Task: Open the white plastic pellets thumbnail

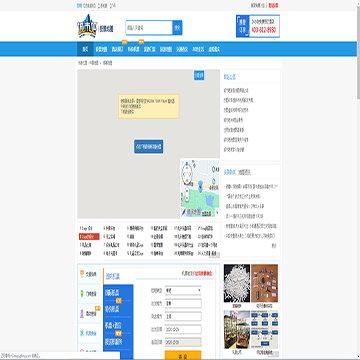Action: pos(237,283)
